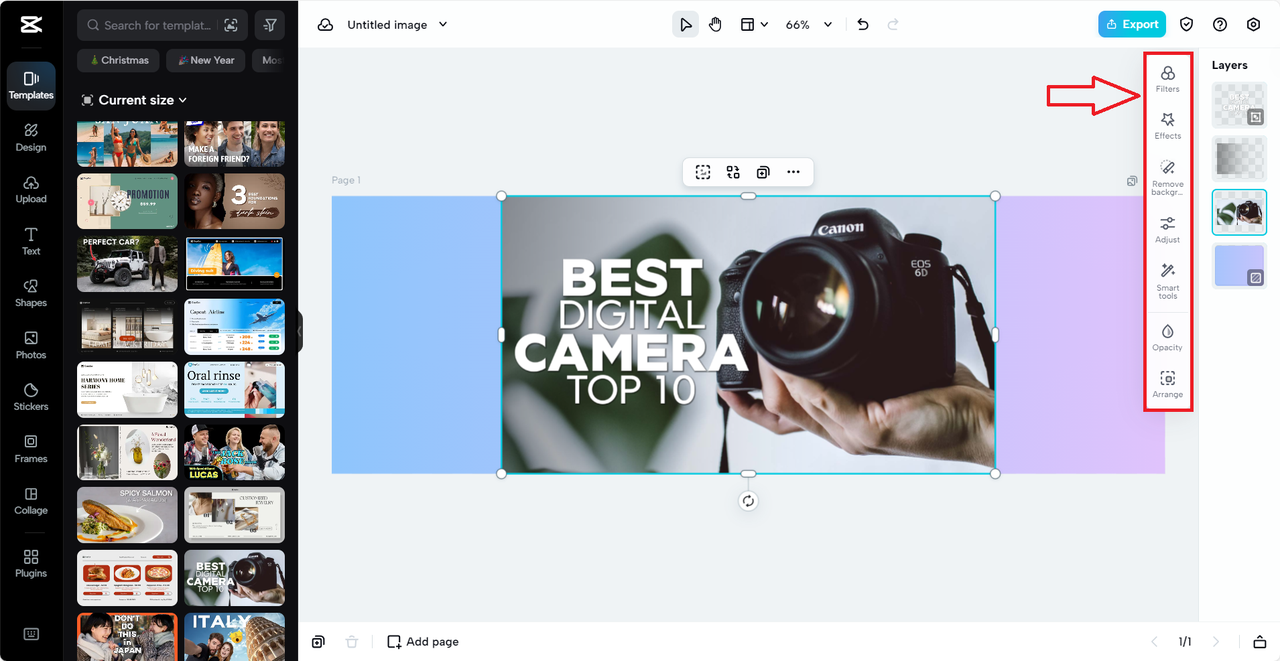The height and width of the screenshot is (661, 1280).
Task: Select the gray gradient layer thumbnail
Action: (1239, 158)
